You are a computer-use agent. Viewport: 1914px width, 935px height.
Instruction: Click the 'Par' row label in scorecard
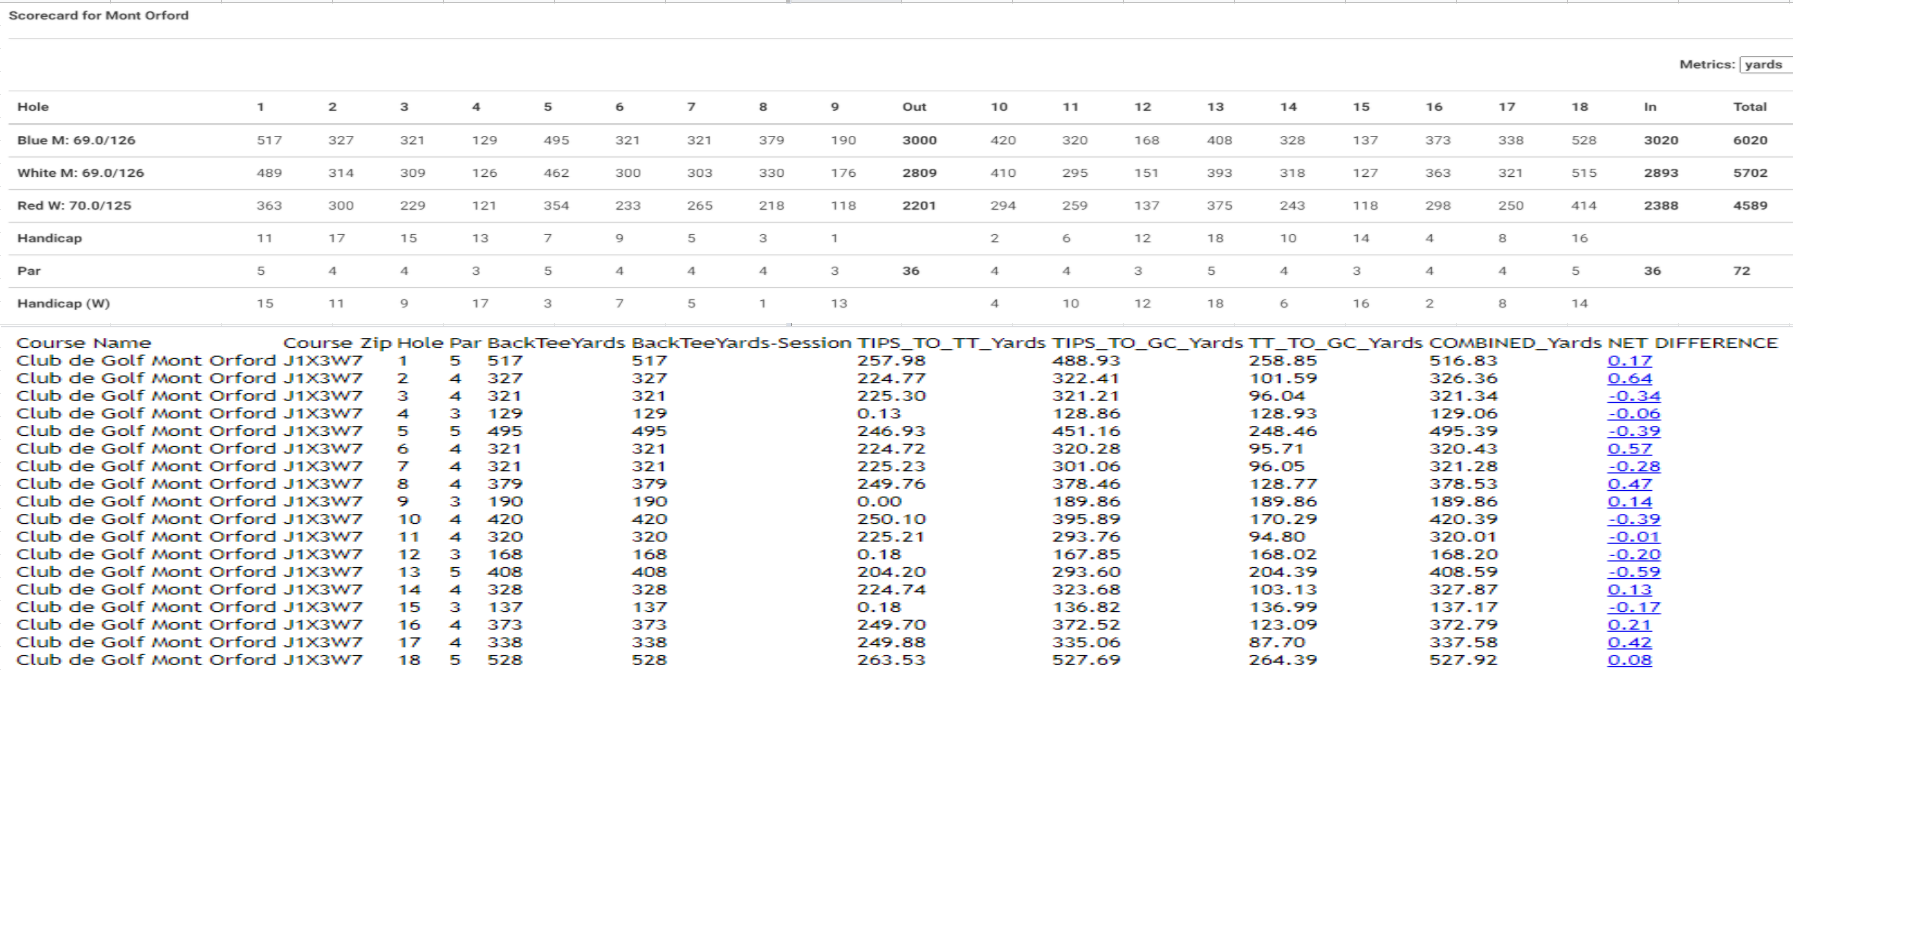[29, 271]
